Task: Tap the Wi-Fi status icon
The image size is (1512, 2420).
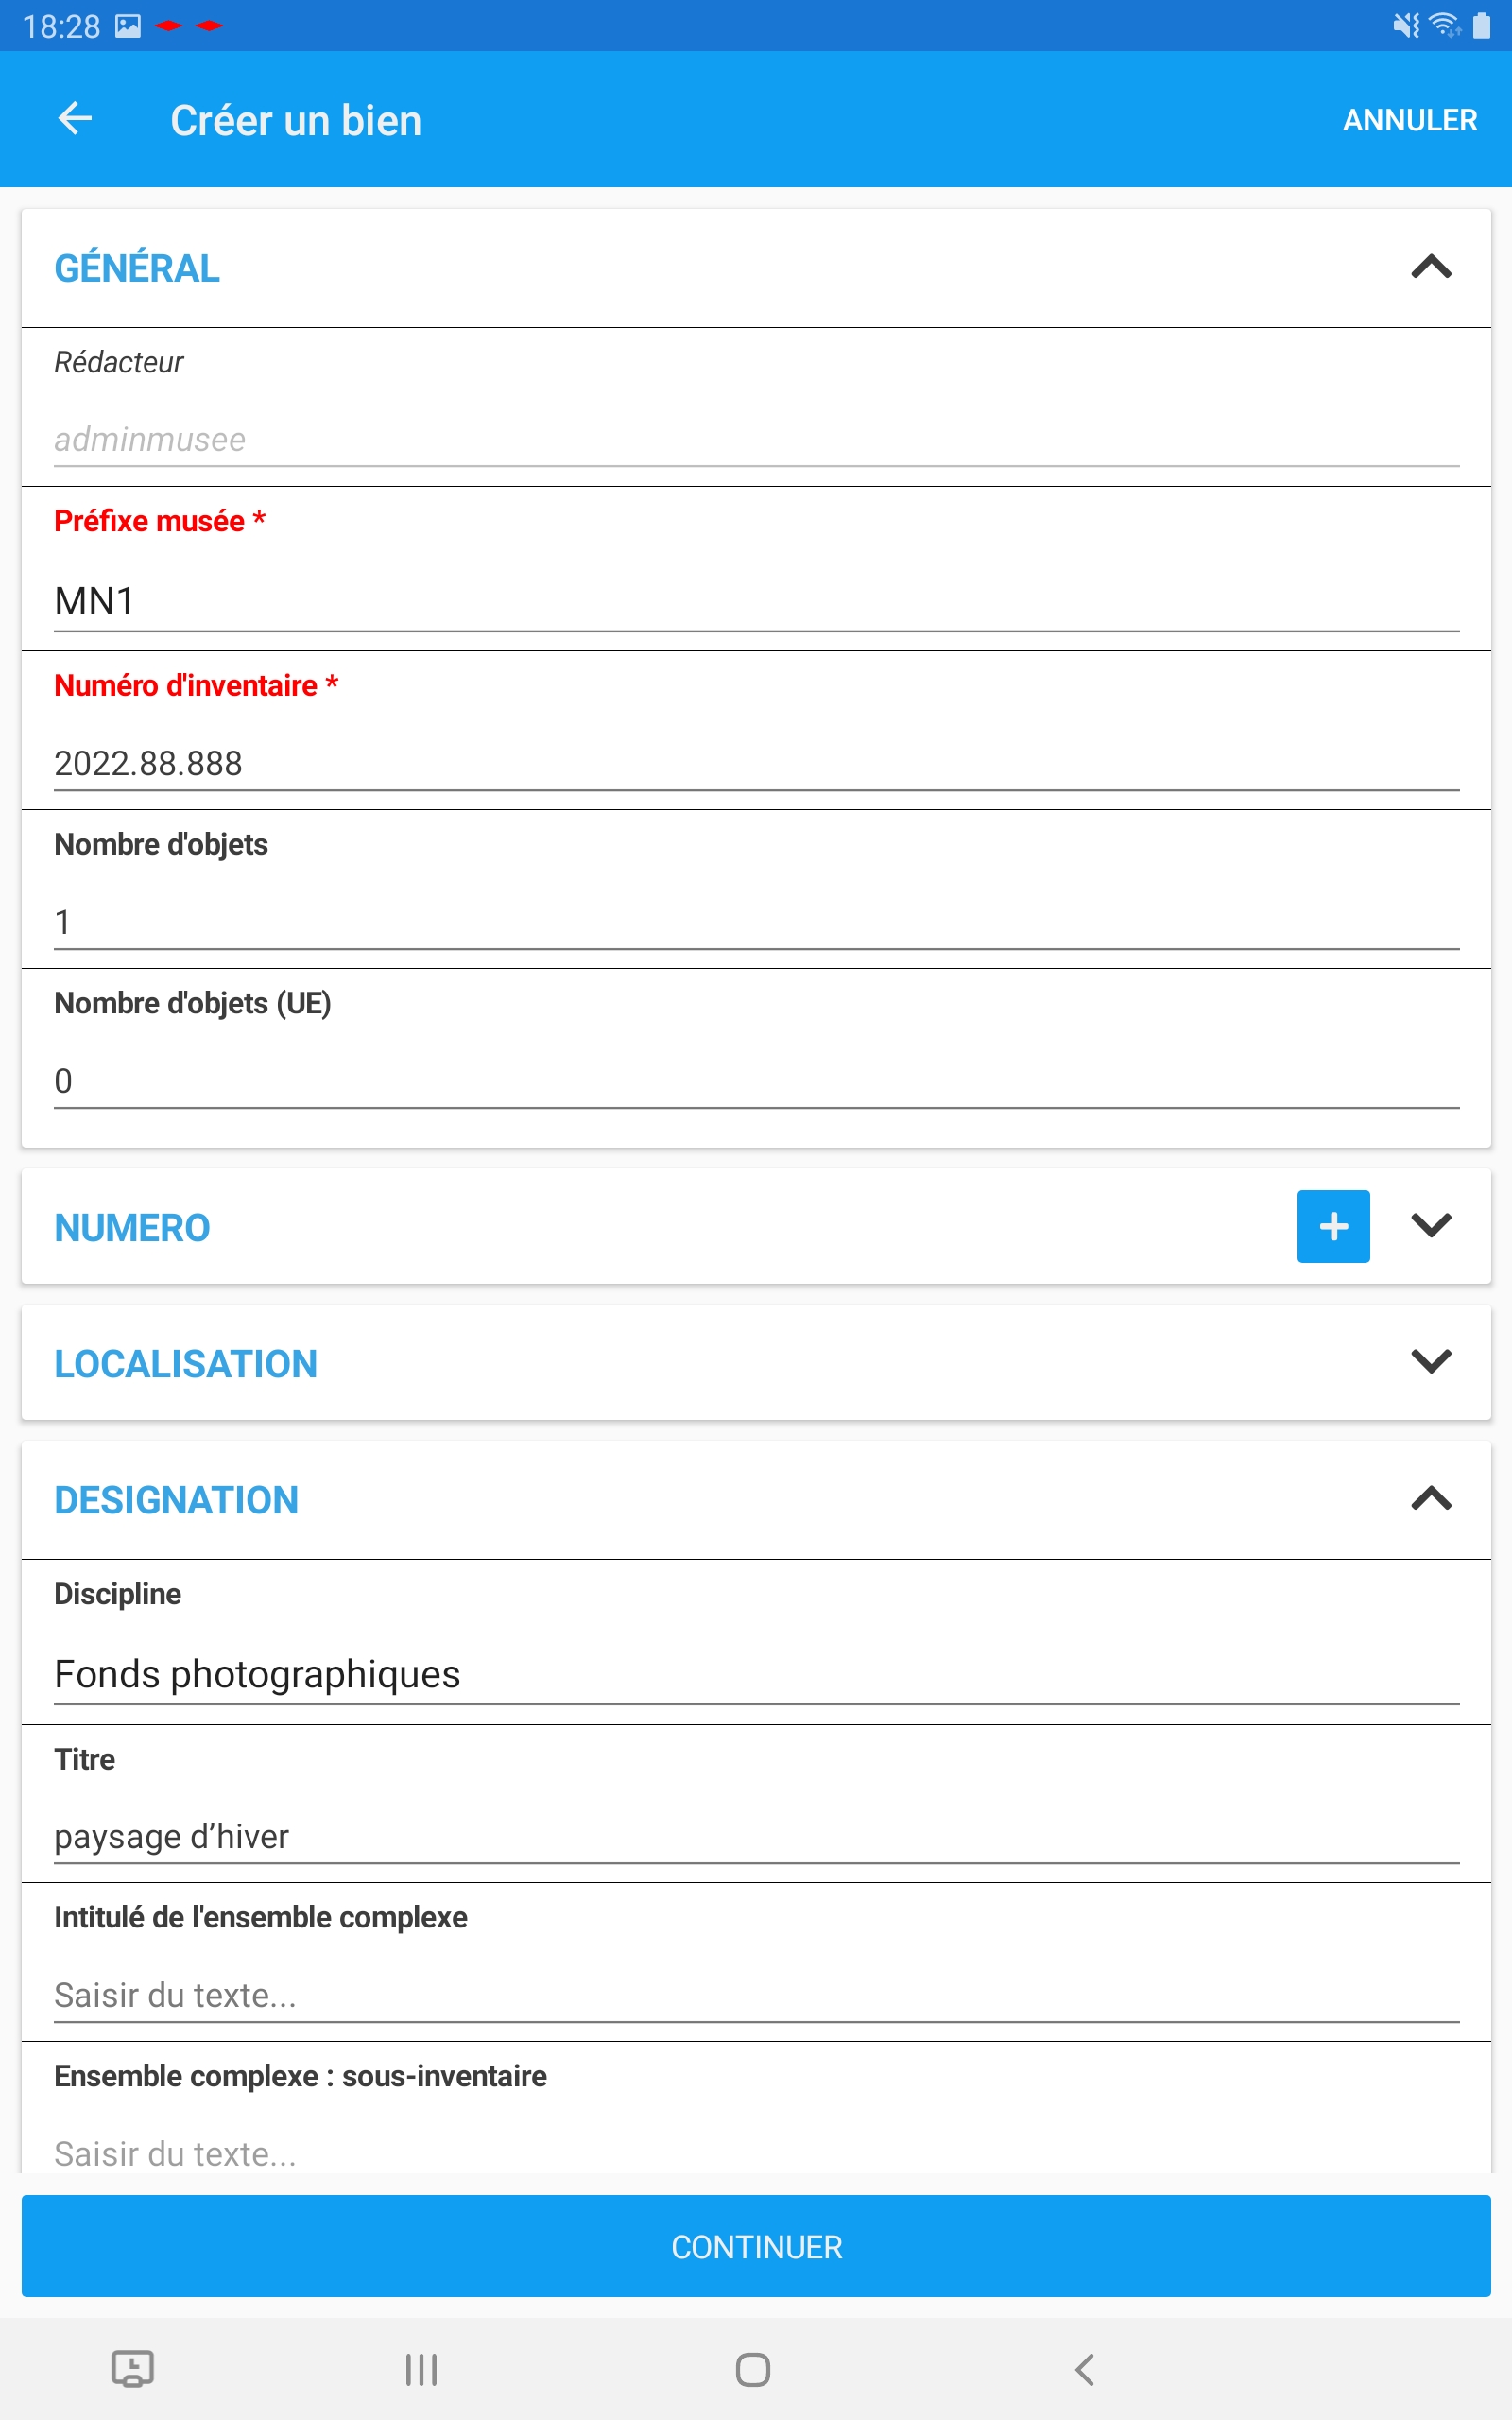Action: click(x=1443, y=26)
